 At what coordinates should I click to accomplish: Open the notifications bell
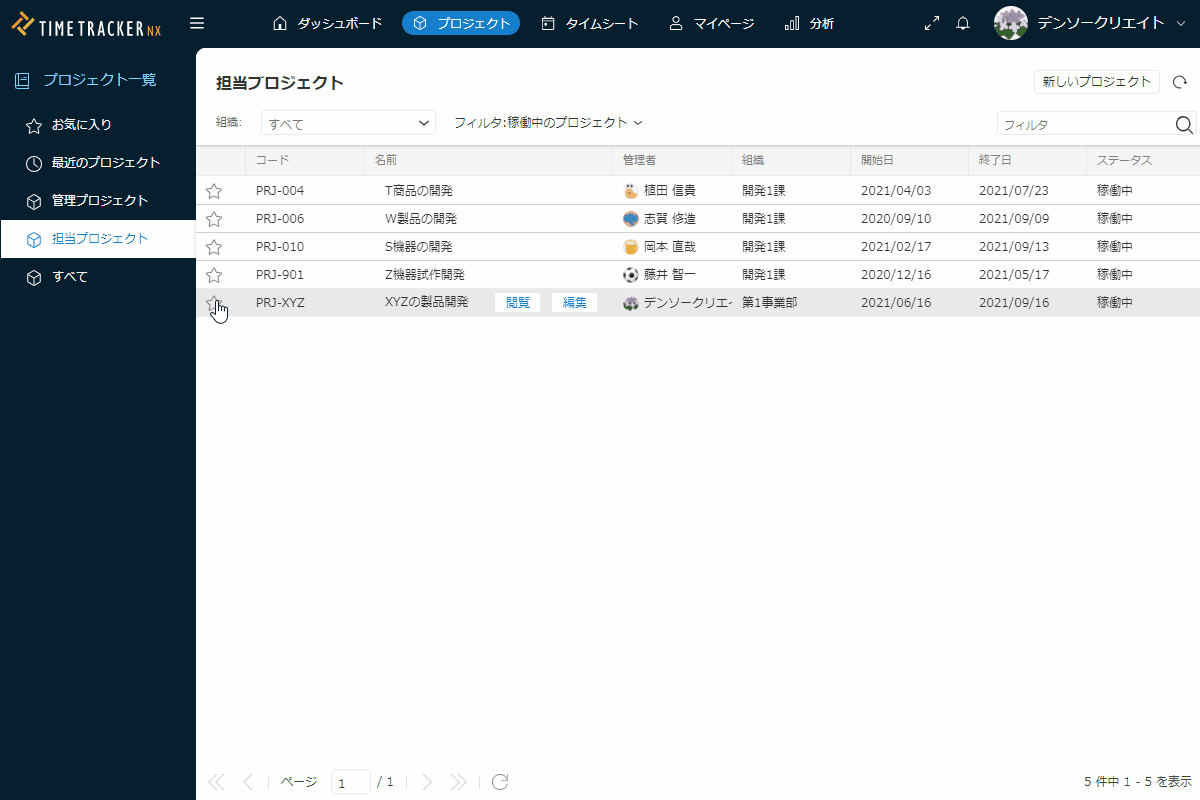(x=963, y=23)
